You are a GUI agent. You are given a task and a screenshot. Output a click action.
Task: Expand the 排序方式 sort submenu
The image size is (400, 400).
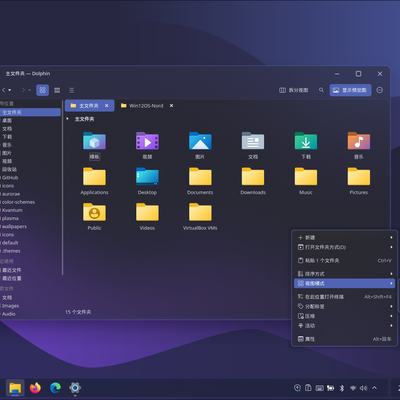coord(345,274)
